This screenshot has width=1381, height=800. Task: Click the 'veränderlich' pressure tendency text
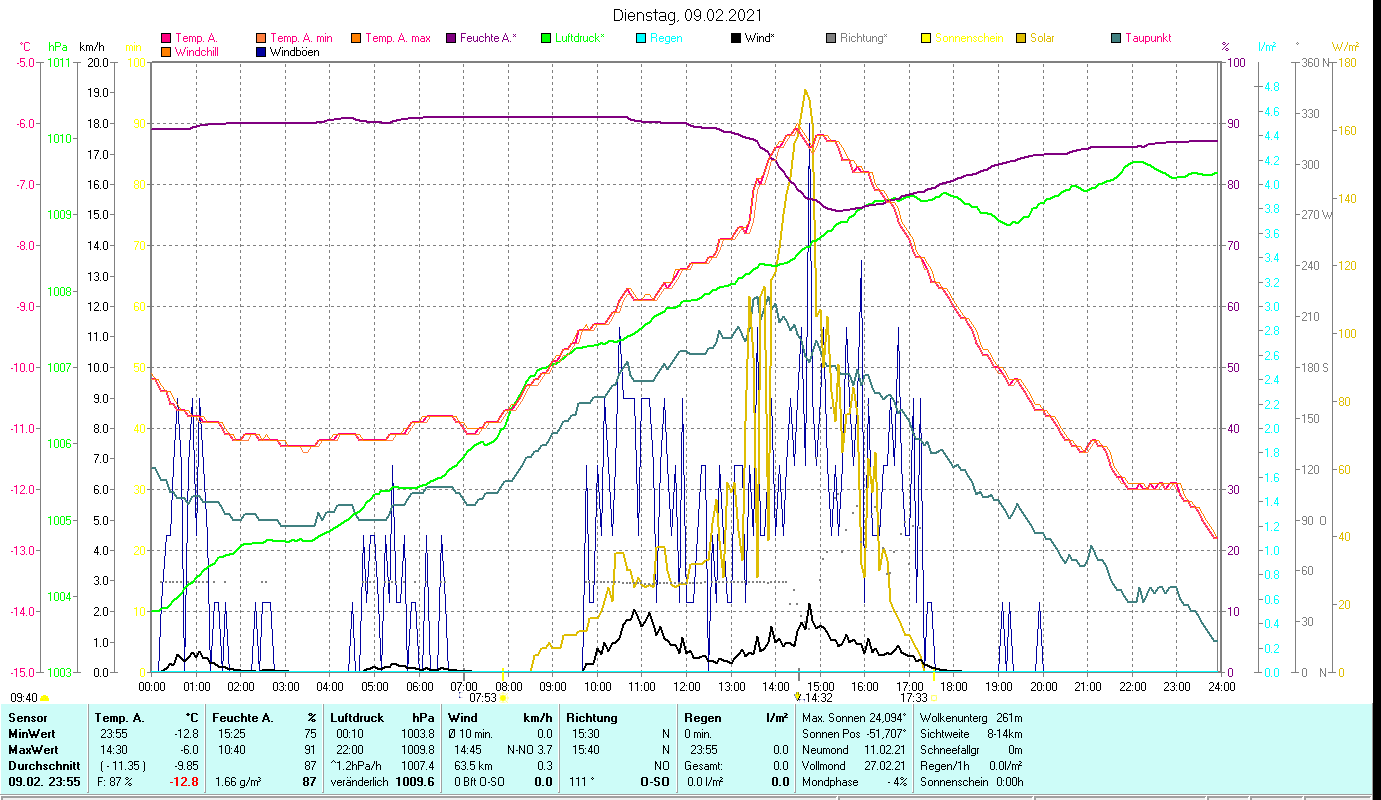click(358, 782)
